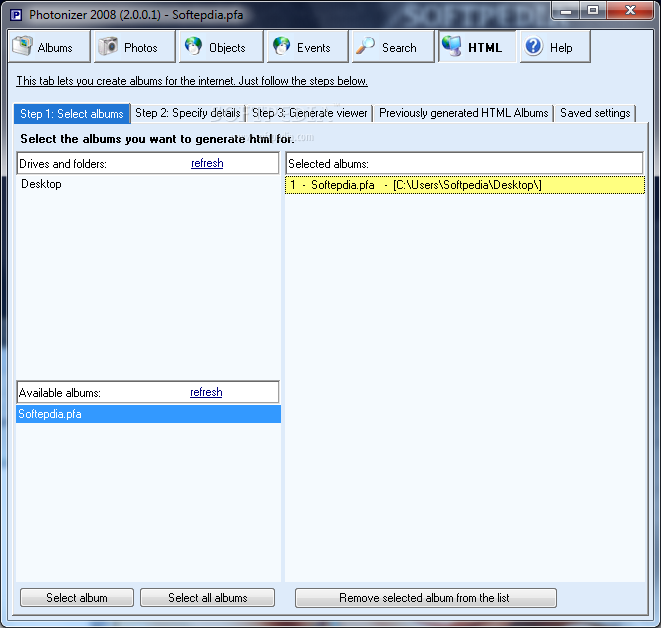Open the Search tab label
The width and height of the screenshot is (661, 628).
pyautogui.click(x=399, y=48)
